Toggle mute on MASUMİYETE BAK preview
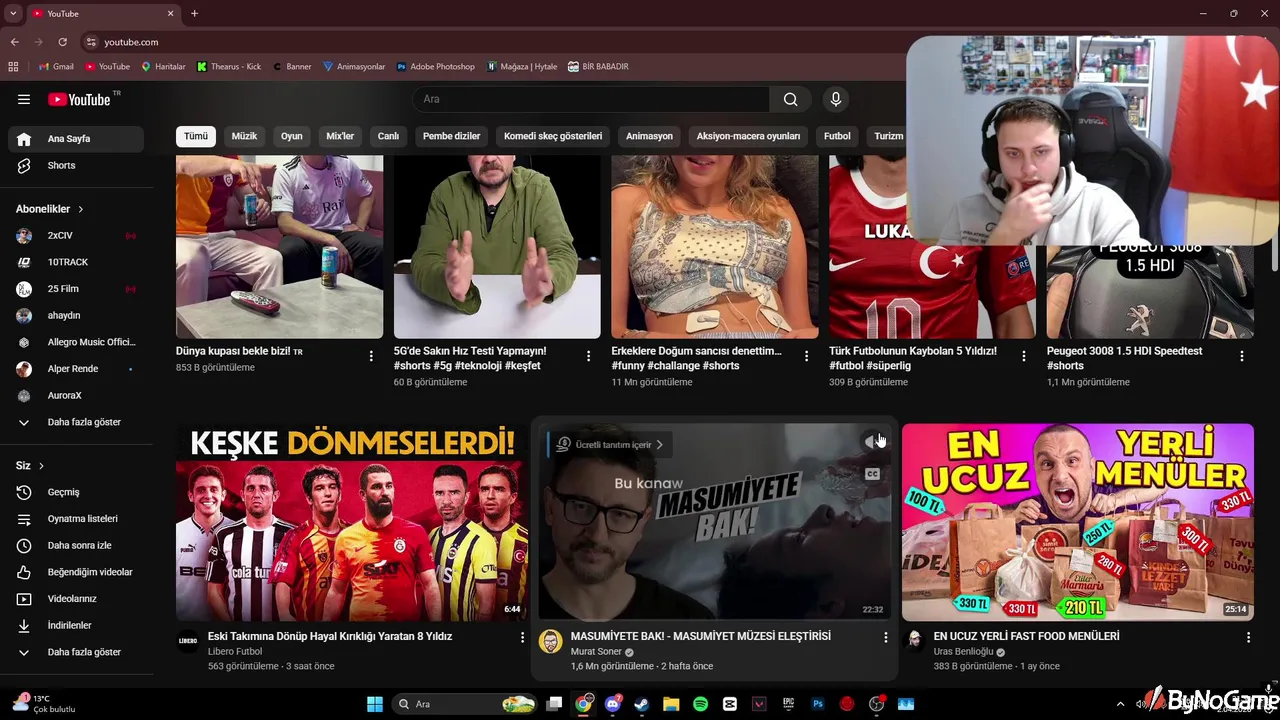1280x720 pixels. [872, 441]
